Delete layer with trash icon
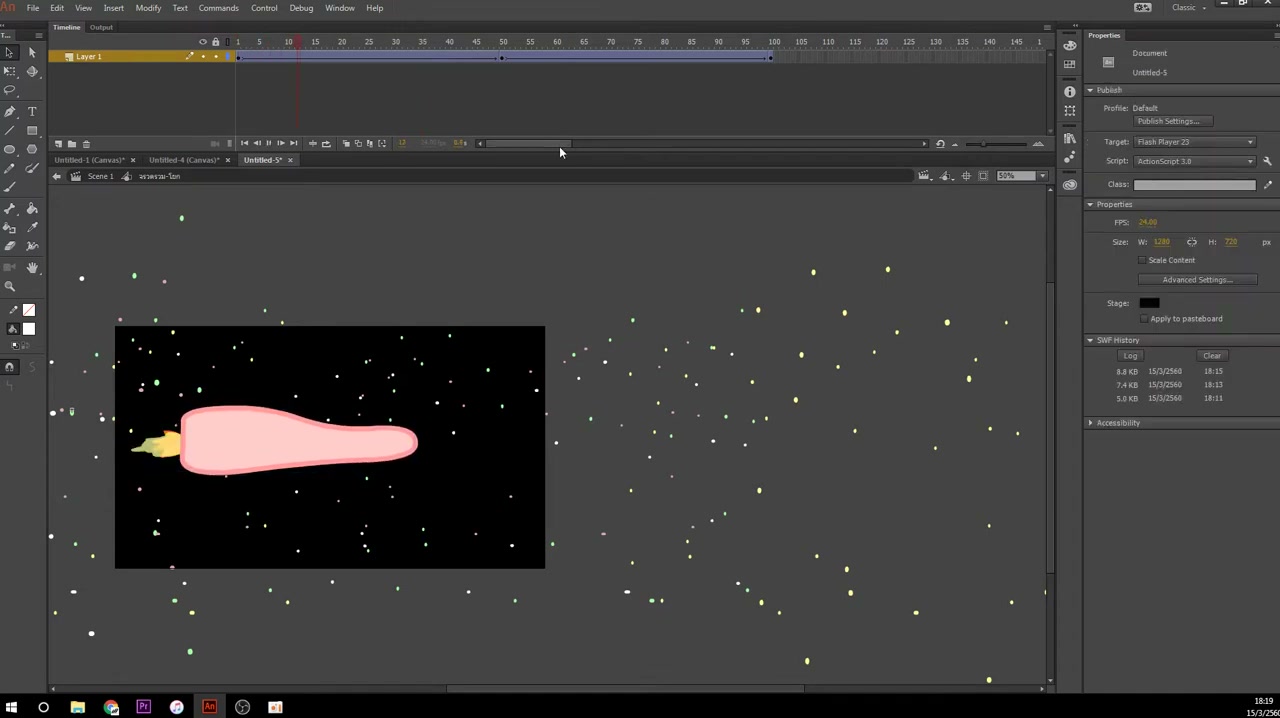 (x=86, y=144)
